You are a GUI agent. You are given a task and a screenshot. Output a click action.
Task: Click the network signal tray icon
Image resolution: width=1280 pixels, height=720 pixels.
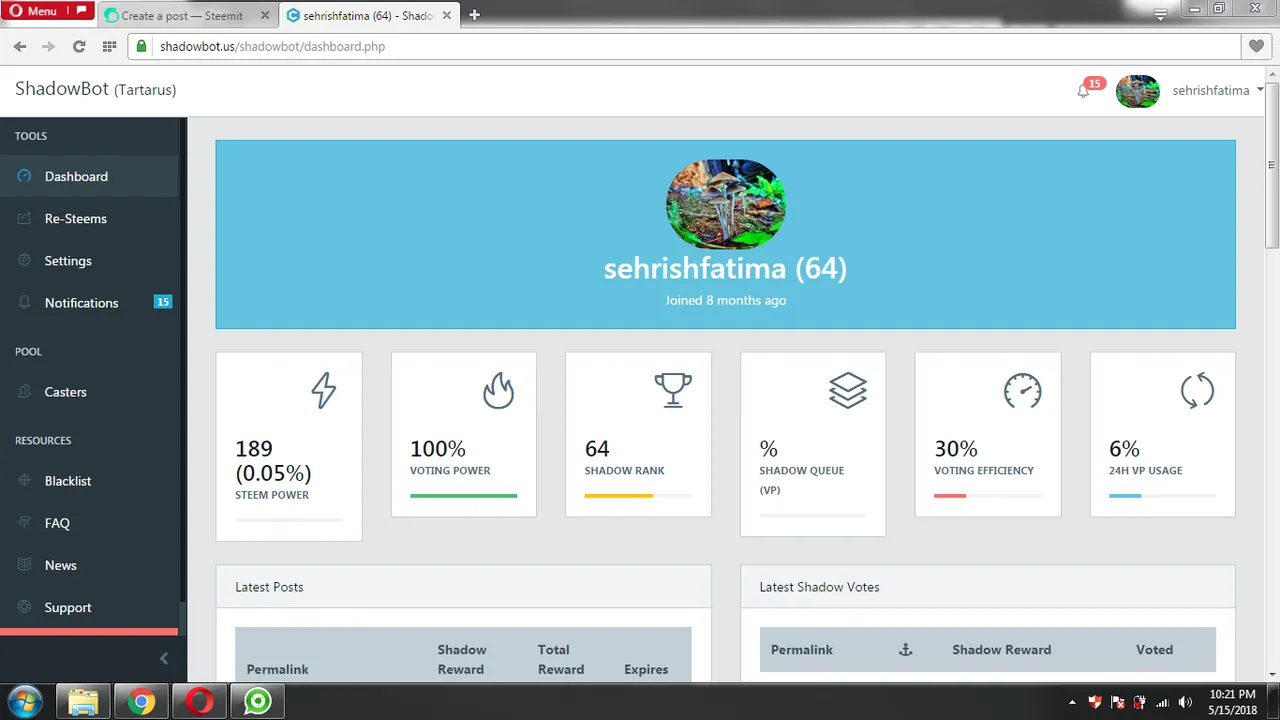pos(1163,702)
